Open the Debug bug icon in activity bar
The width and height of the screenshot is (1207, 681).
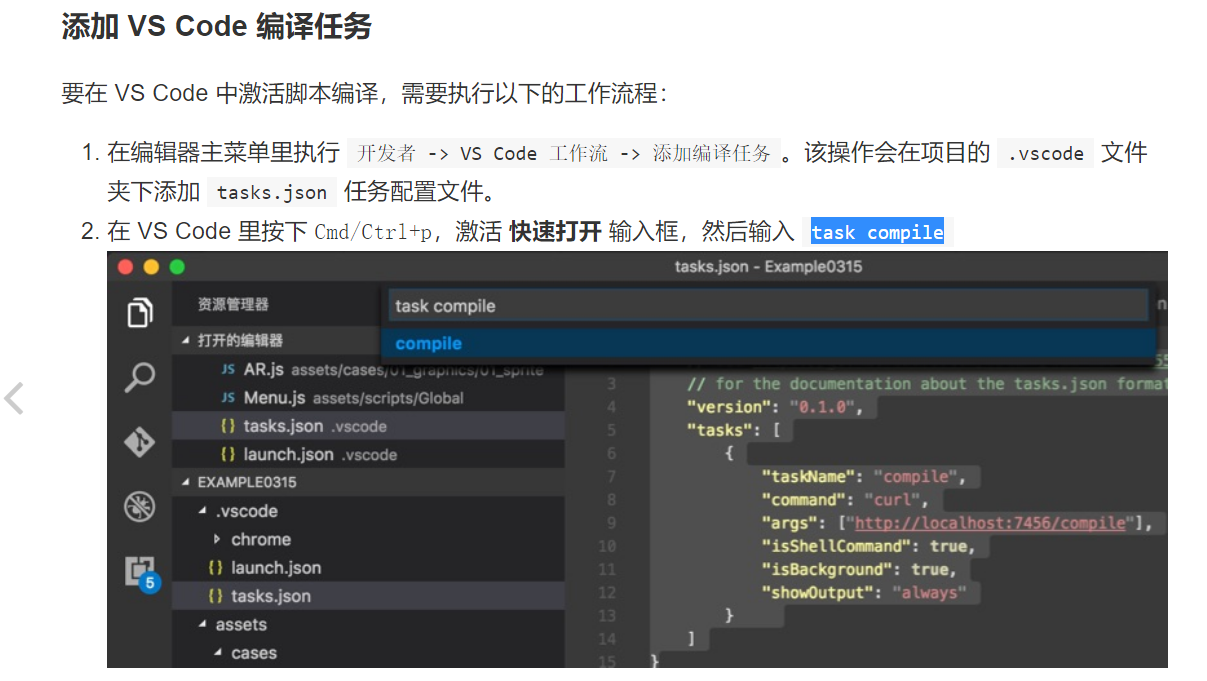[x=140, y=506]
